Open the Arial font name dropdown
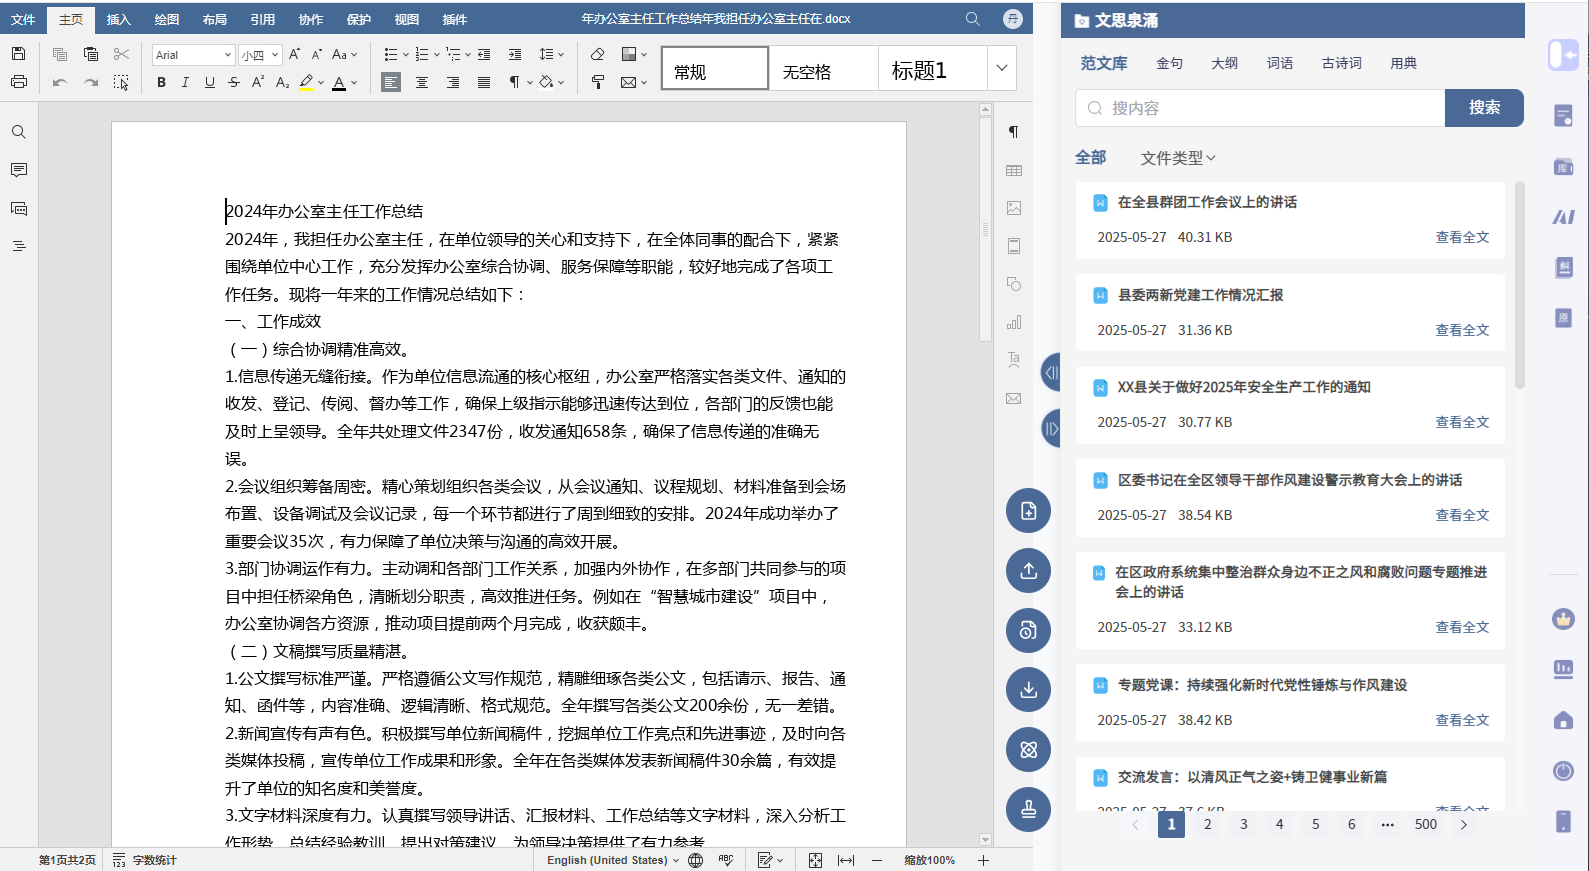Screen dimensions: 1589x871 click(228, 55)
